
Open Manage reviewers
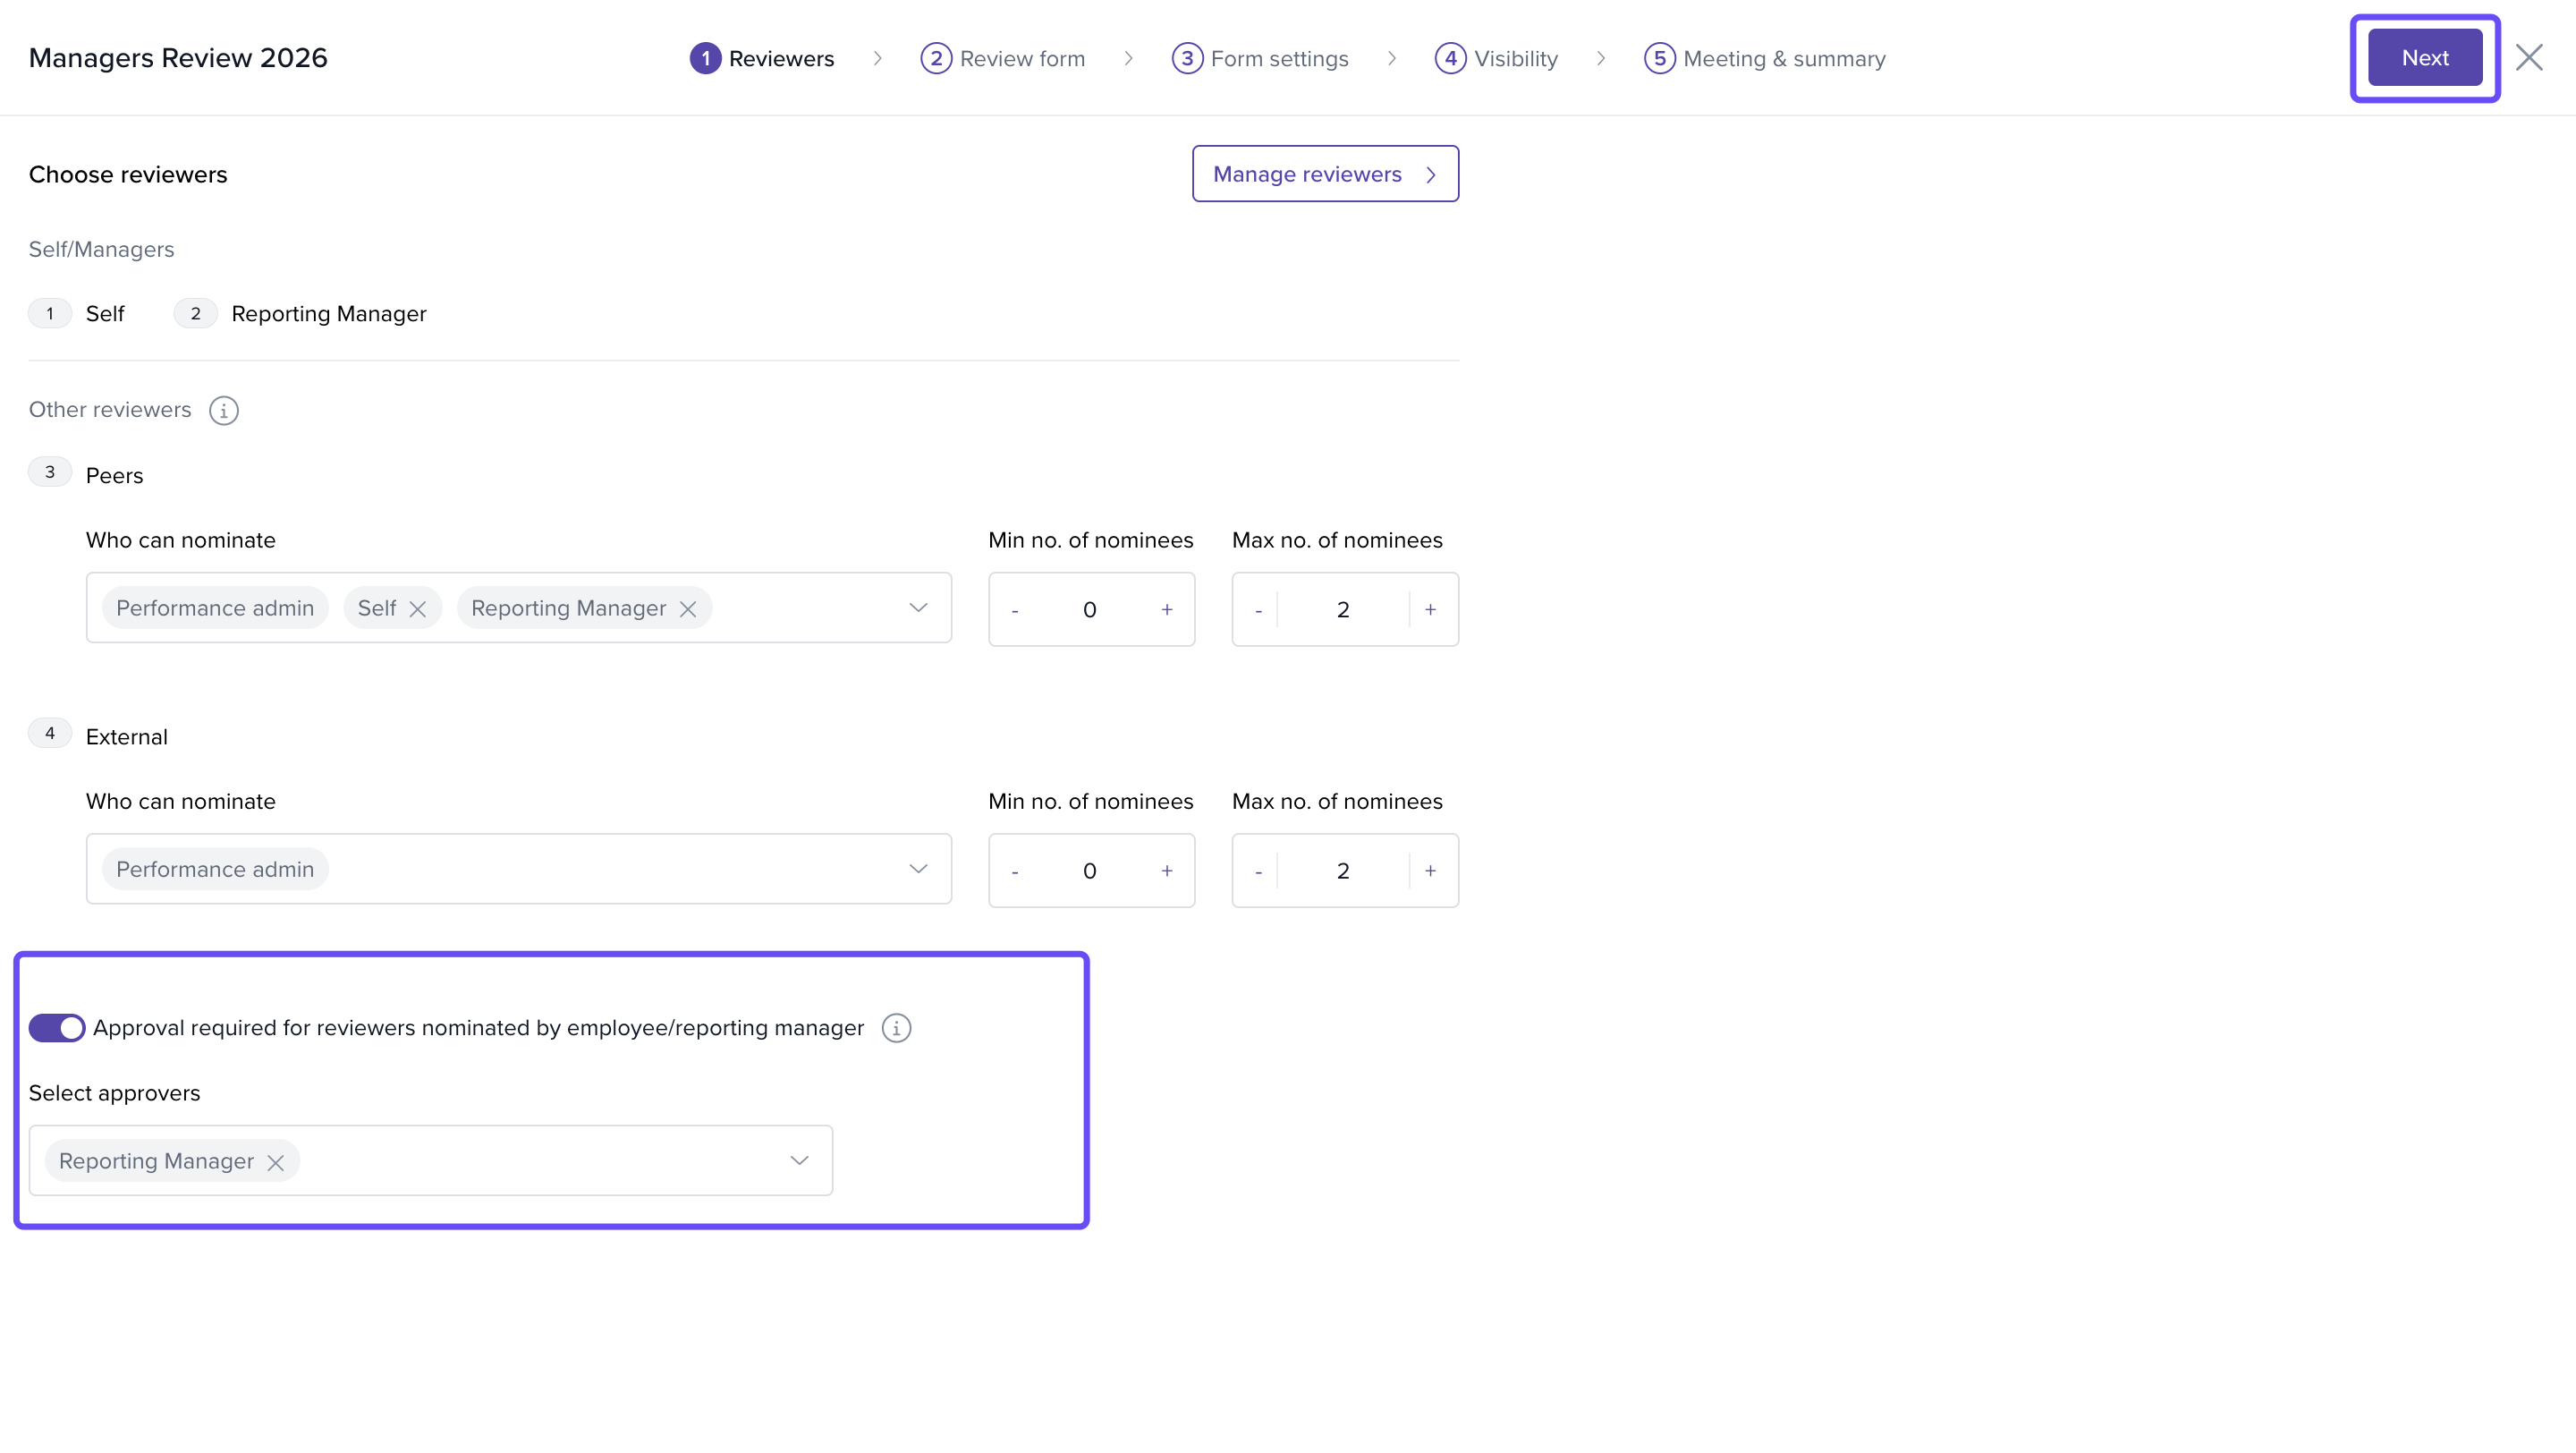[1324, 174]
